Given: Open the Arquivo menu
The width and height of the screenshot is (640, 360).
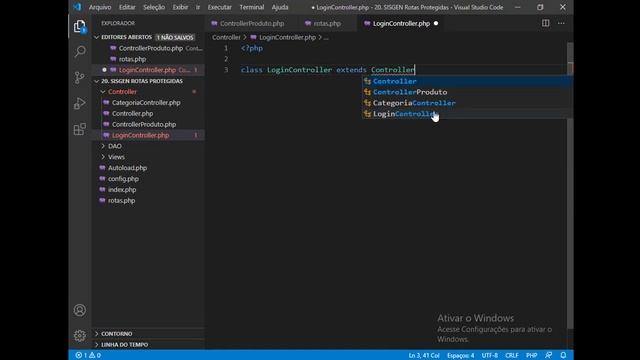Looking at the screenshot, I should pos(100,7).
